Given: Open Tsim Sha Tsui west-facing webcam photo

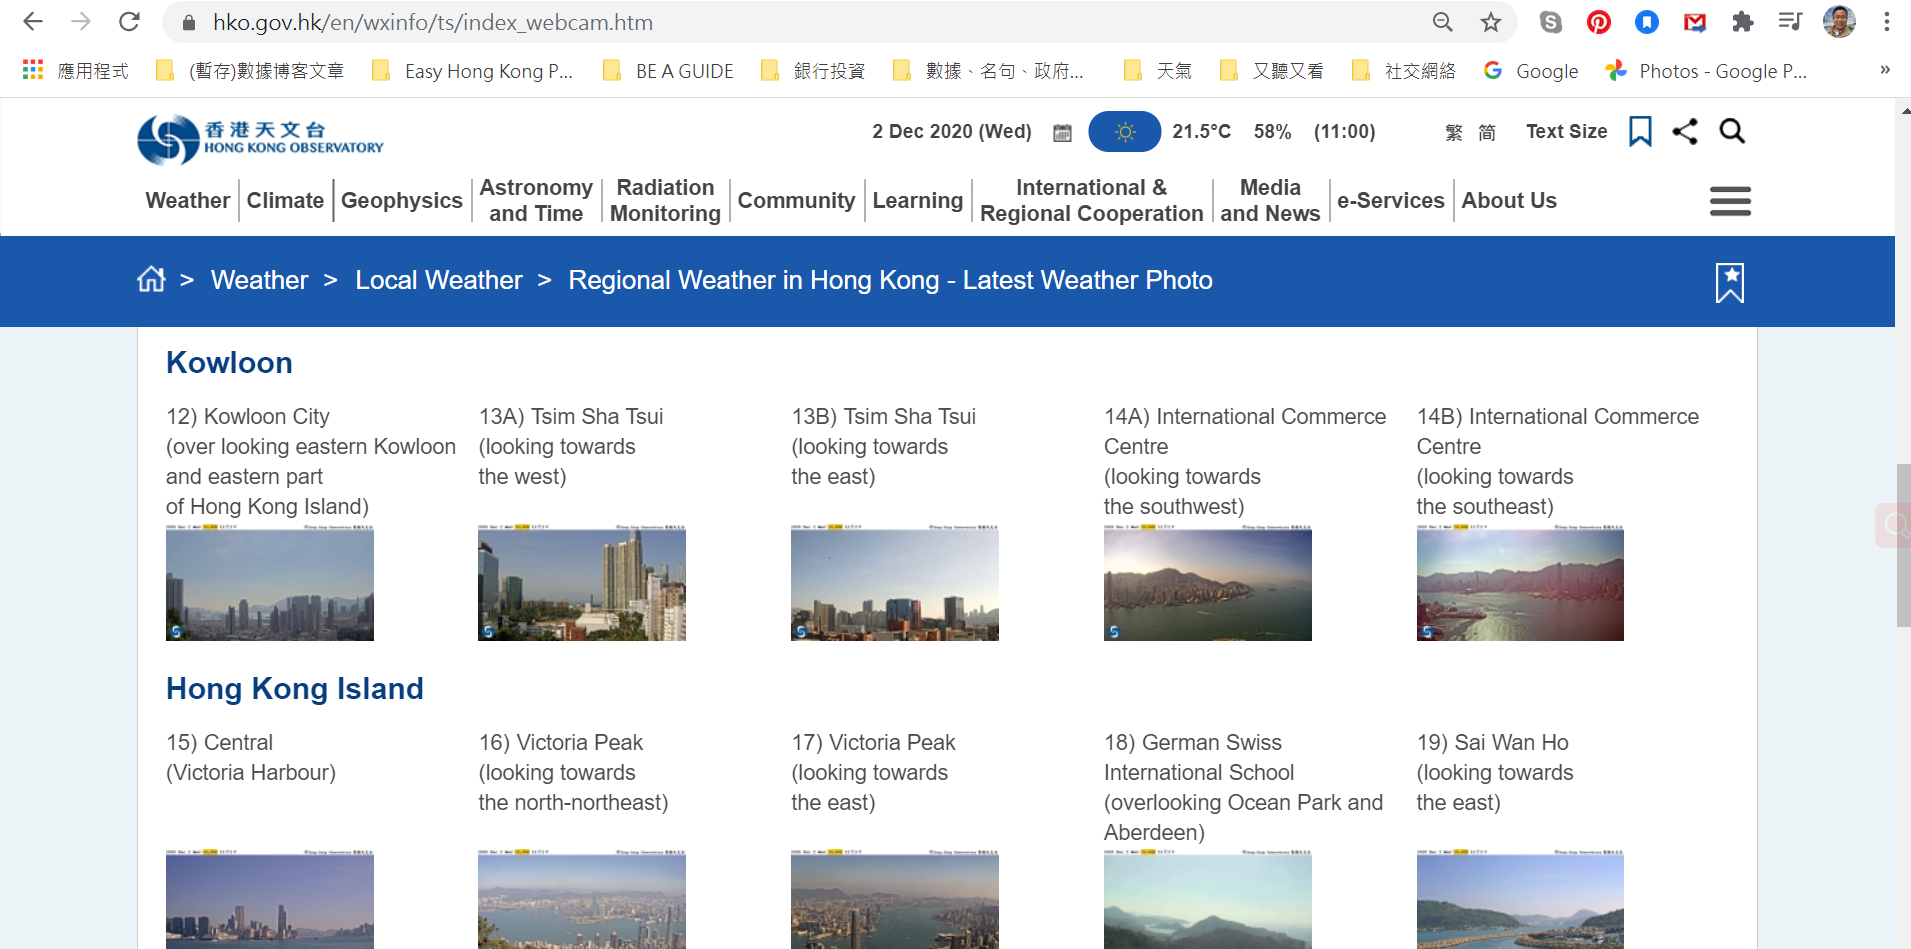Looking at the screenshot, I should 582,582.
